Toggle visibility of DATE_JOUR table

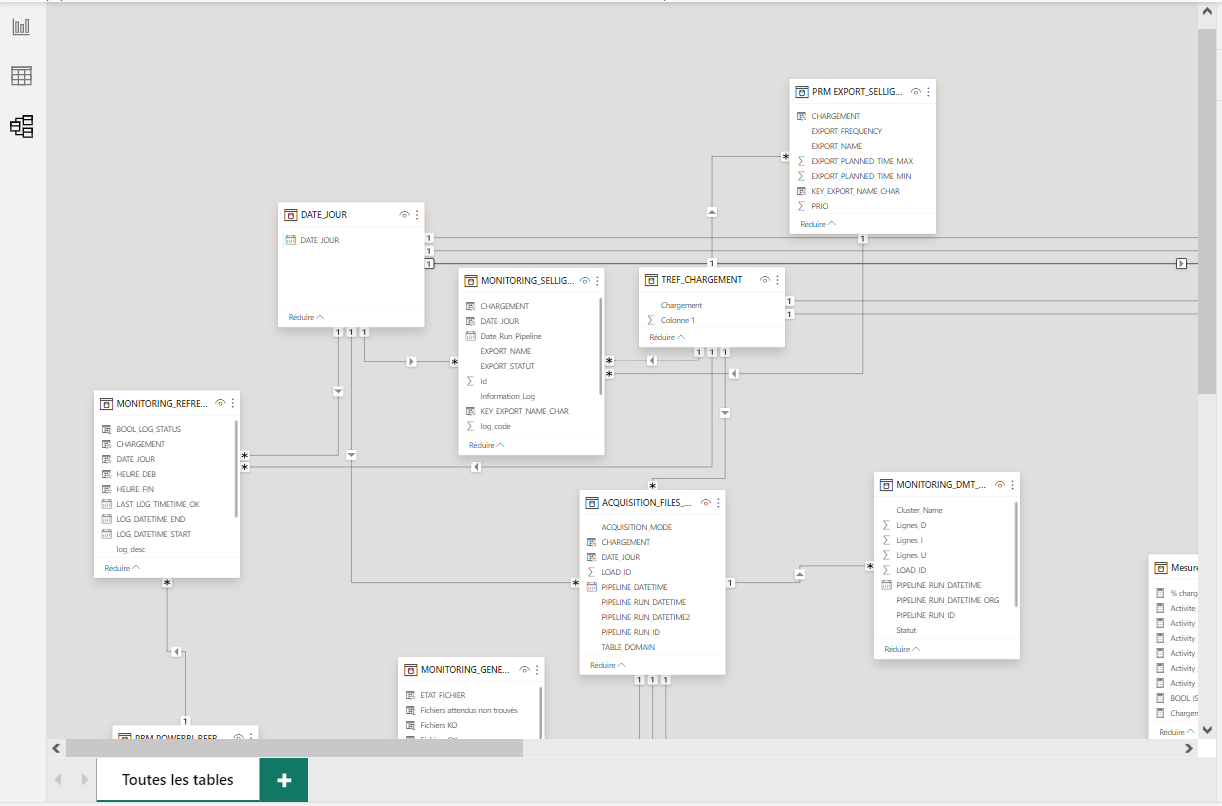(404, 215)
